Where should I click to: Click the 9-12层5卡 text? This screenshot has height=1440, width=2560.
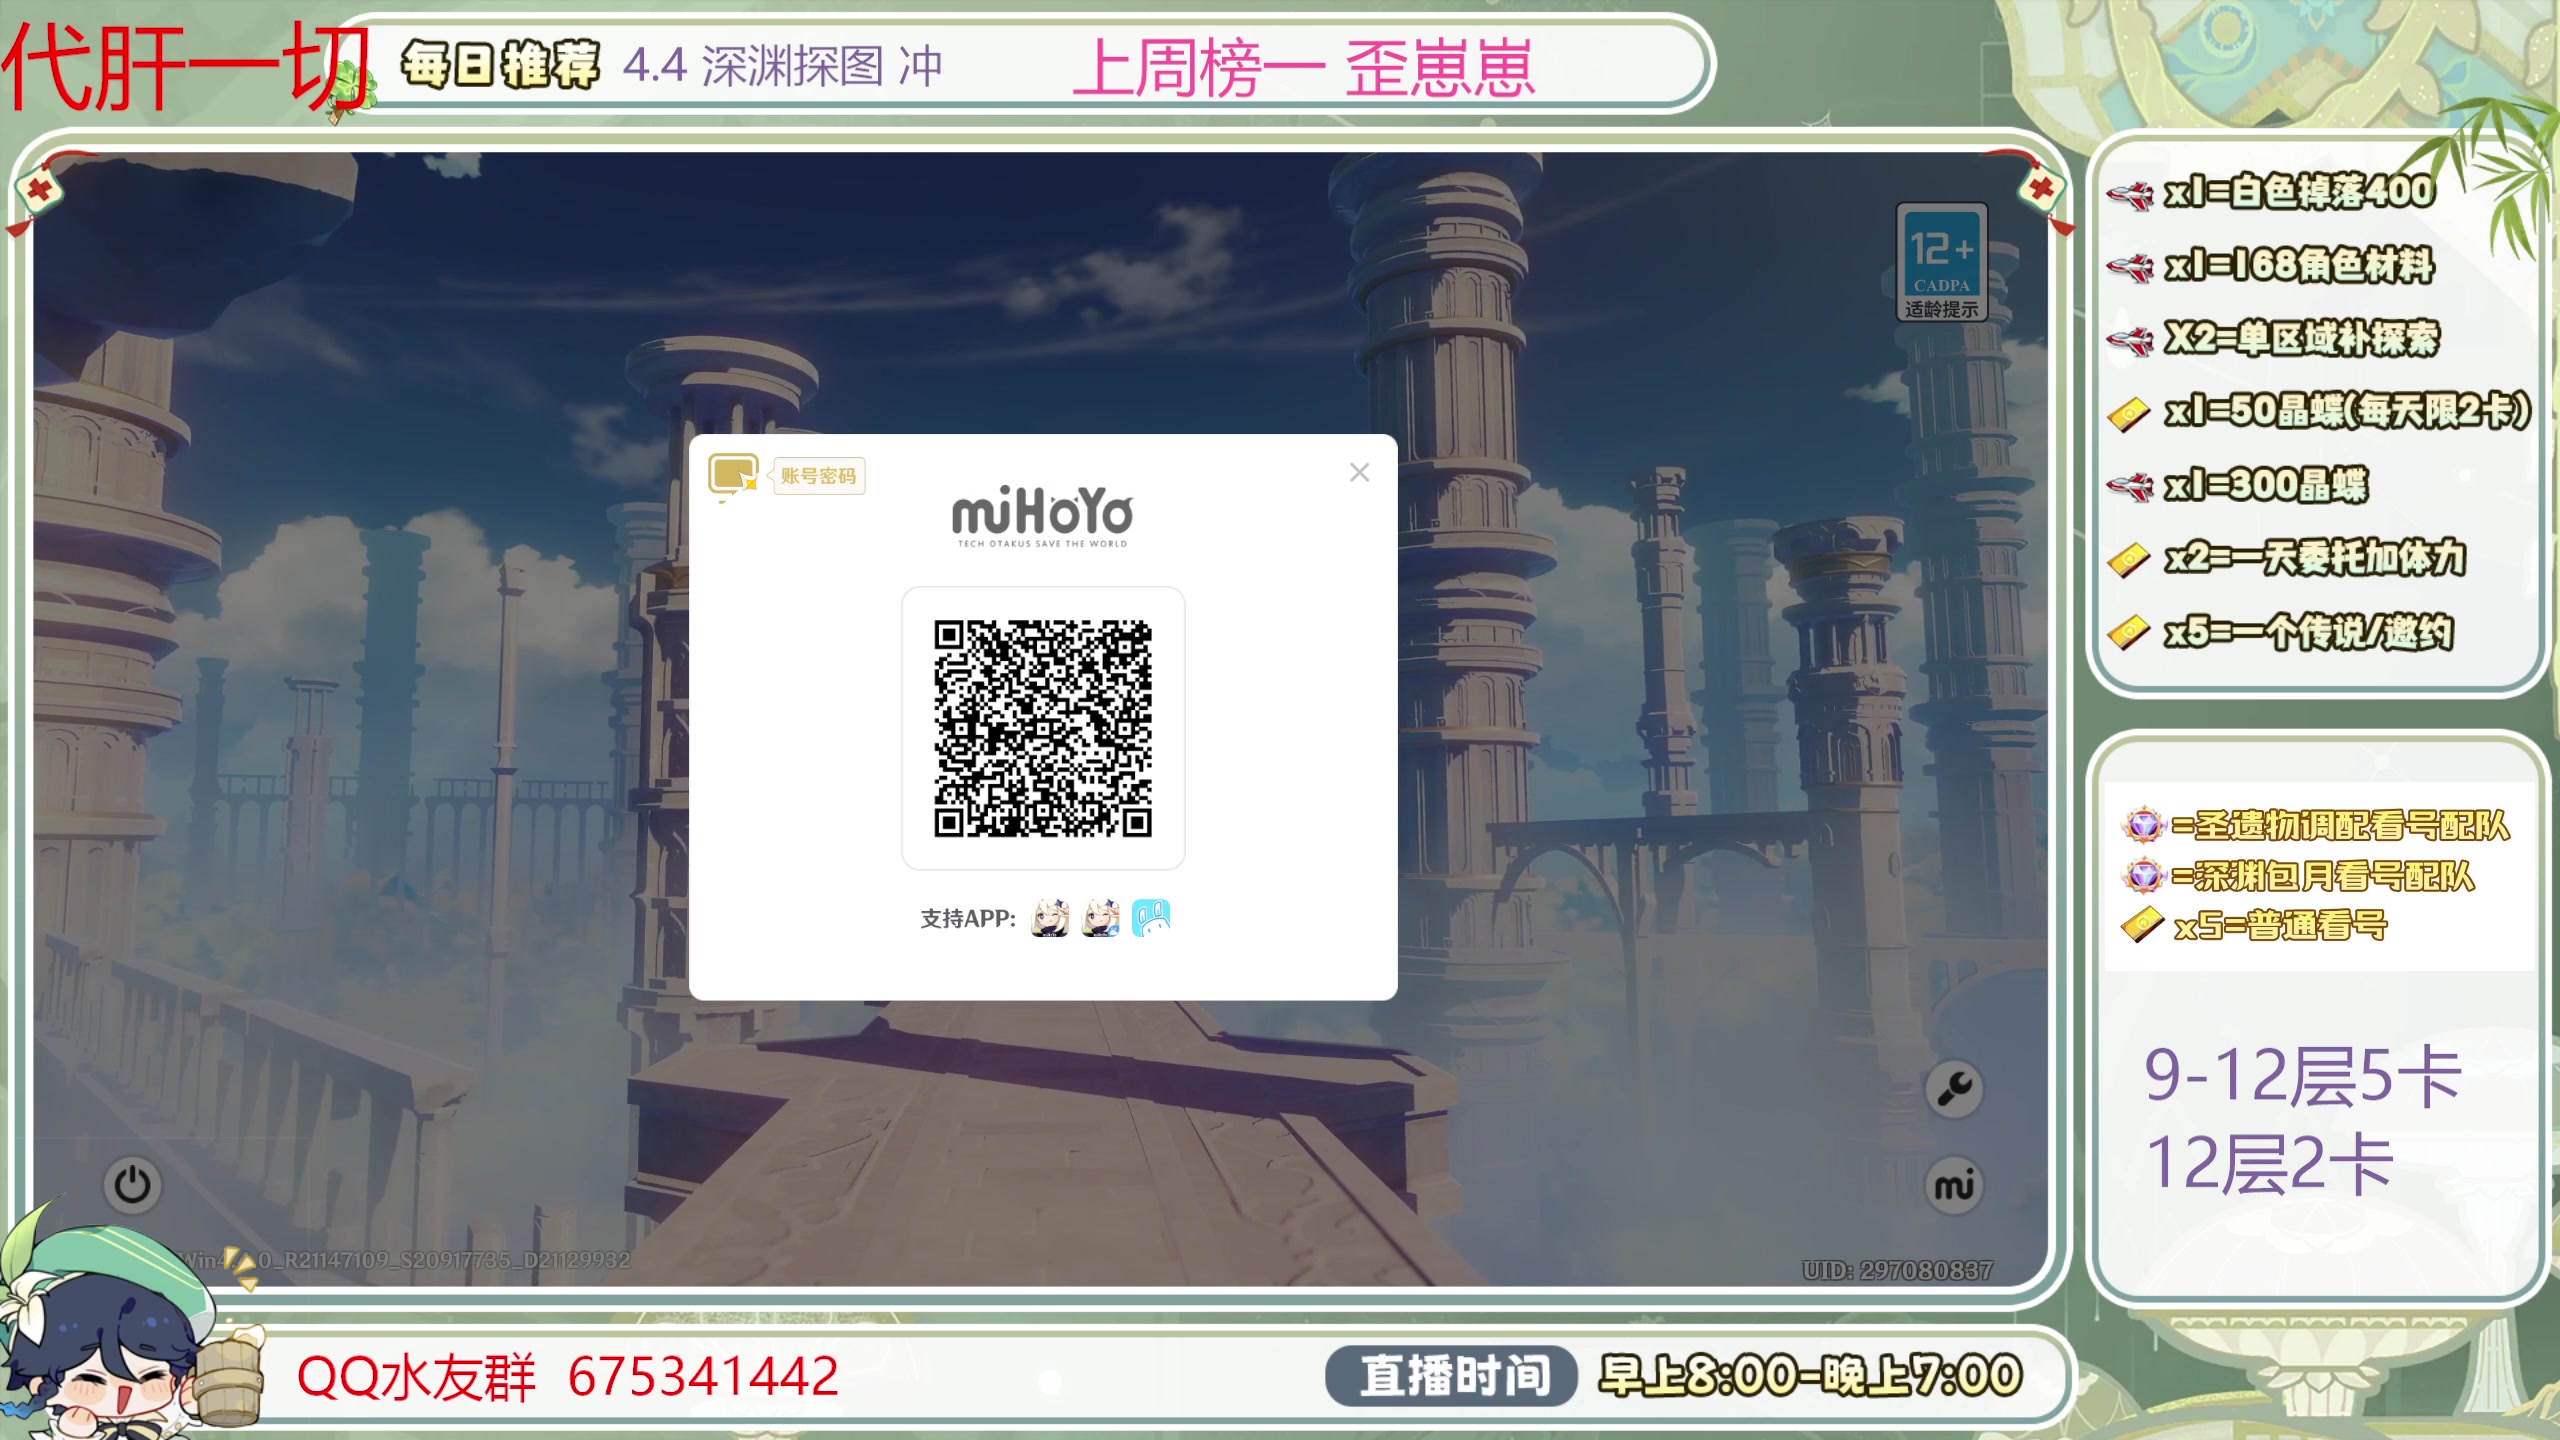coord(2302,1078)
